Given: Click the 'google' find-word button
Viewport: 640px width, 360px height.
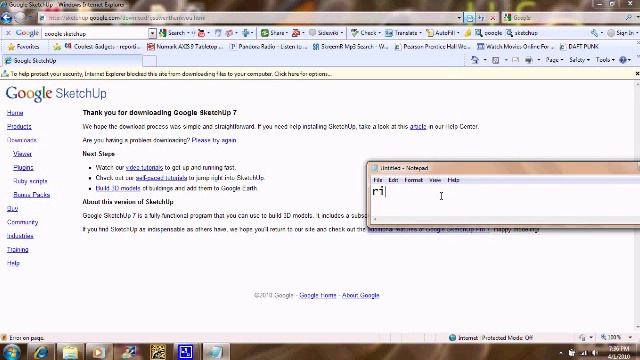Looking at the screenshot, I should 489,33.
